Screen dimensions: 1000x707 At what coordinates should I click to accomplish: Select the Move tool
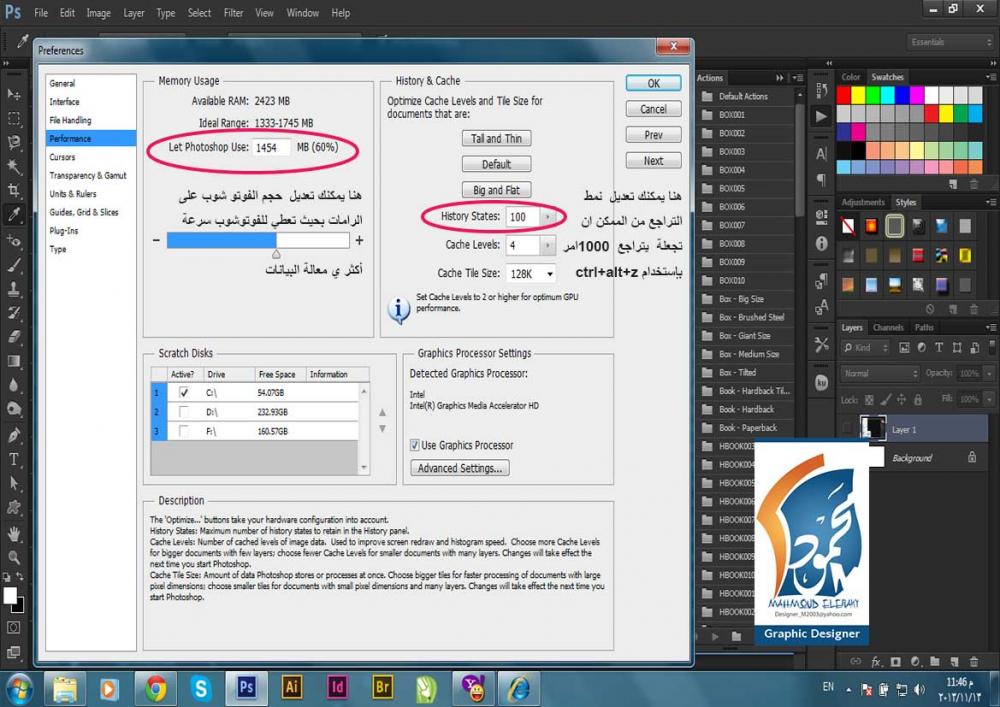point(13,94)
